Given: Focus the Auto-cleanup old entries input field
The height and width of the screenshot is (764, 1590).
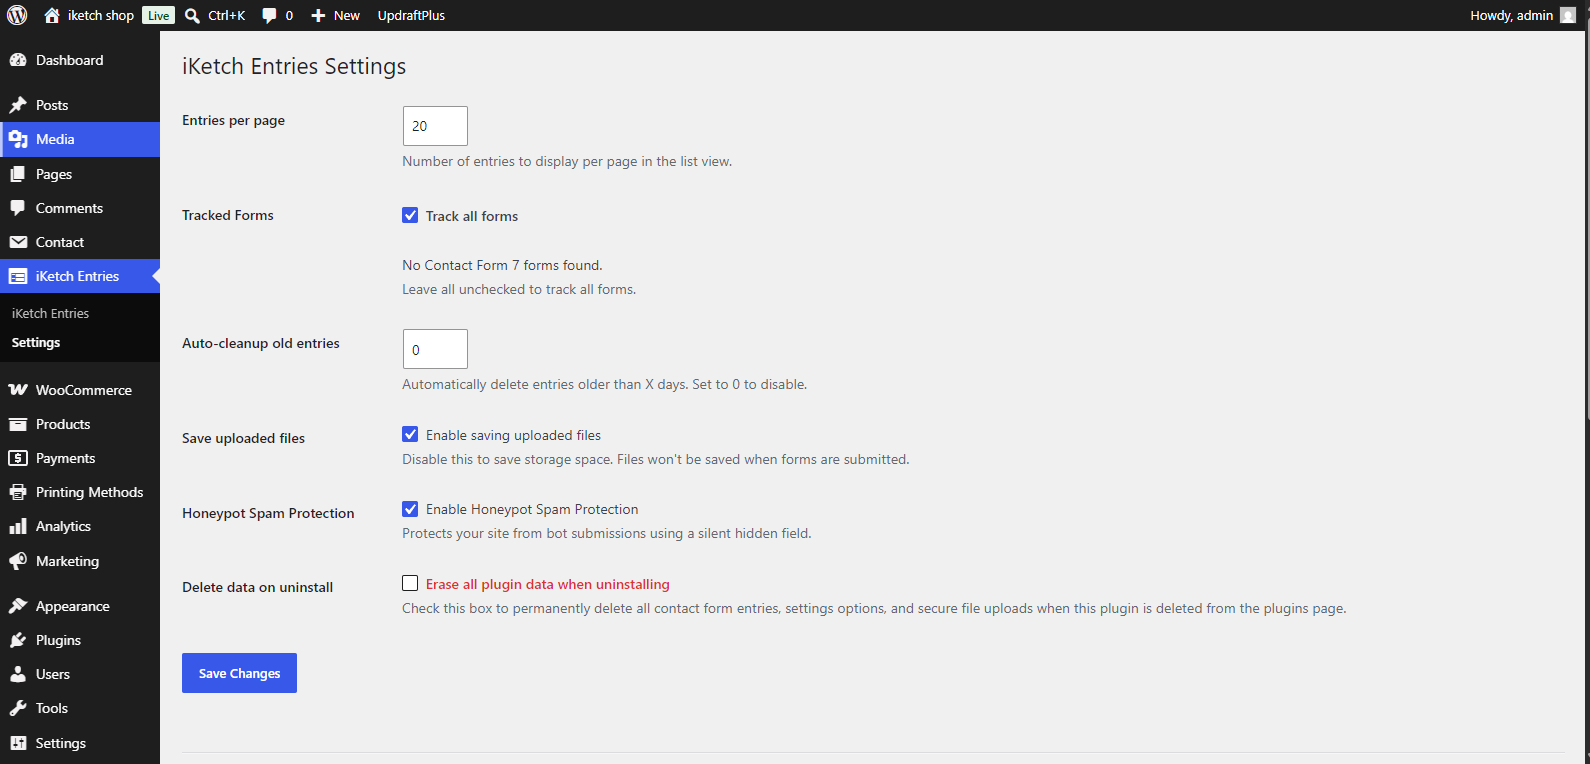Looking at the screenshot, I should [435, 349].
